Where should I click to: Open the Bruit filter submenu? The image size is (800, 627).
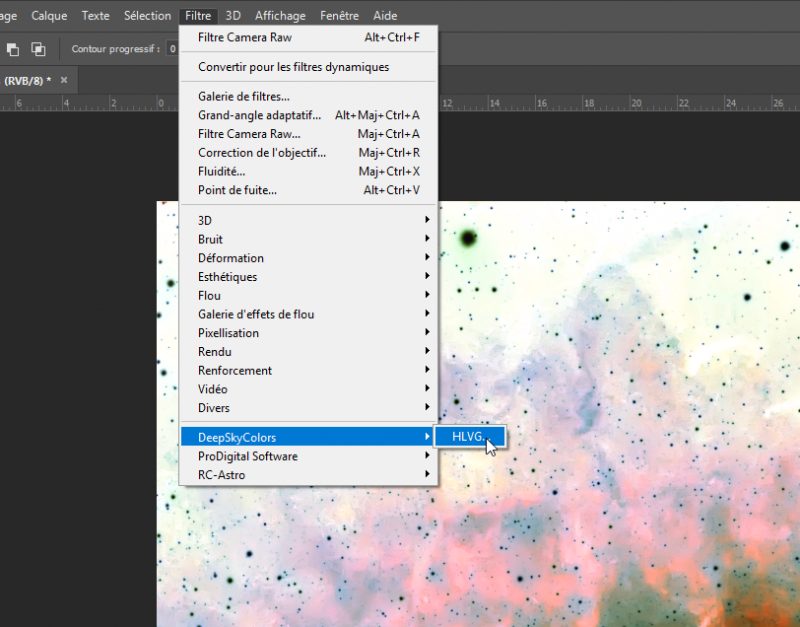[308, 239]
